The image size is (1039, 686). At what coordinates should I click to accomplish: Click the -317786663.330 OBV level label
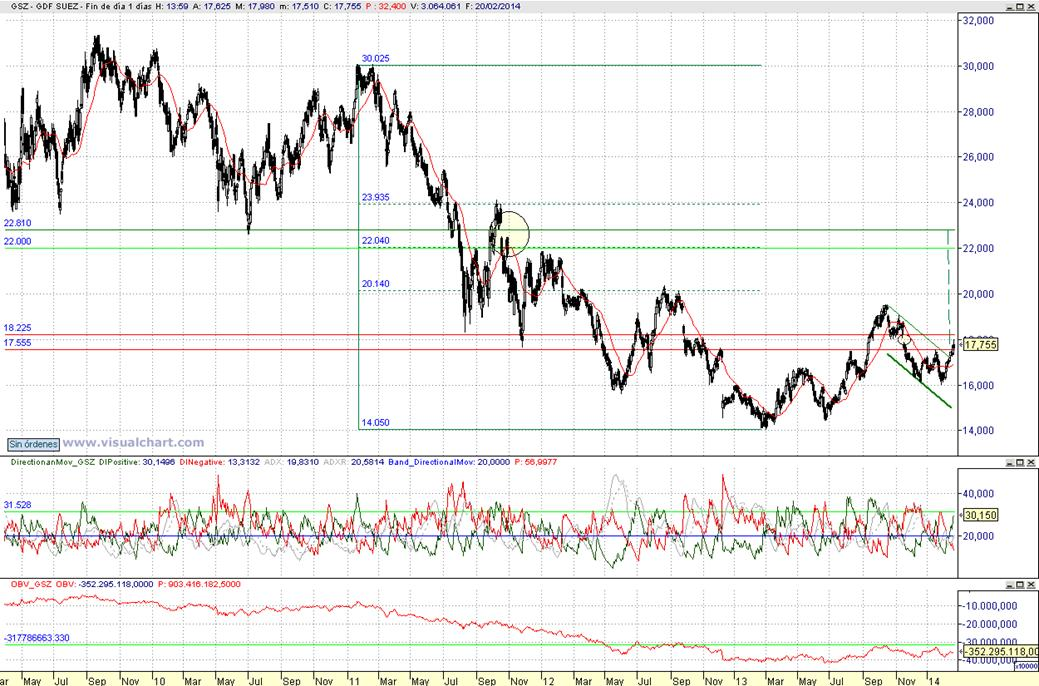tap(36, 638)
